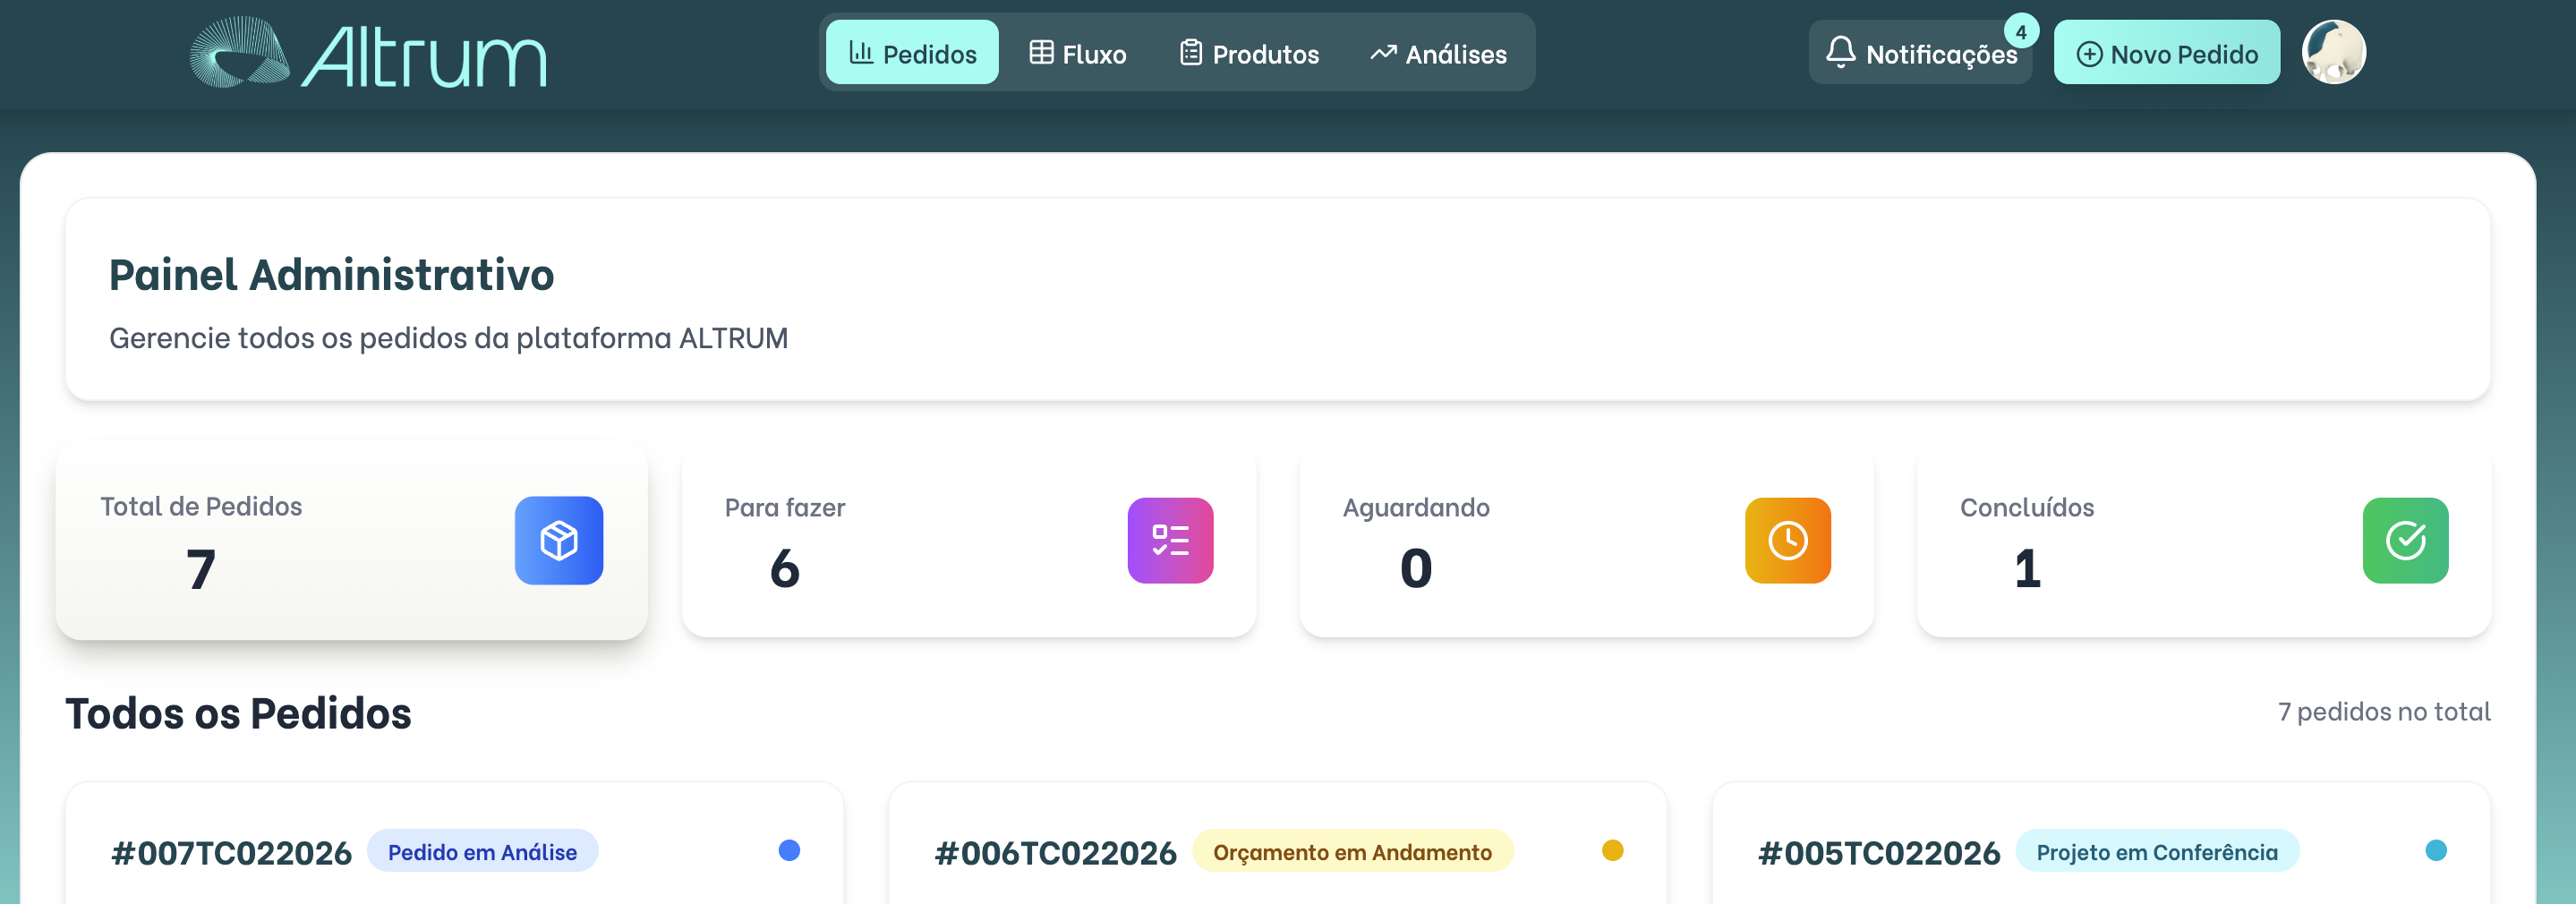Viewport: 2576px width, 904px height.
Task: Open the Análises tab
Action: [1438, 53]
